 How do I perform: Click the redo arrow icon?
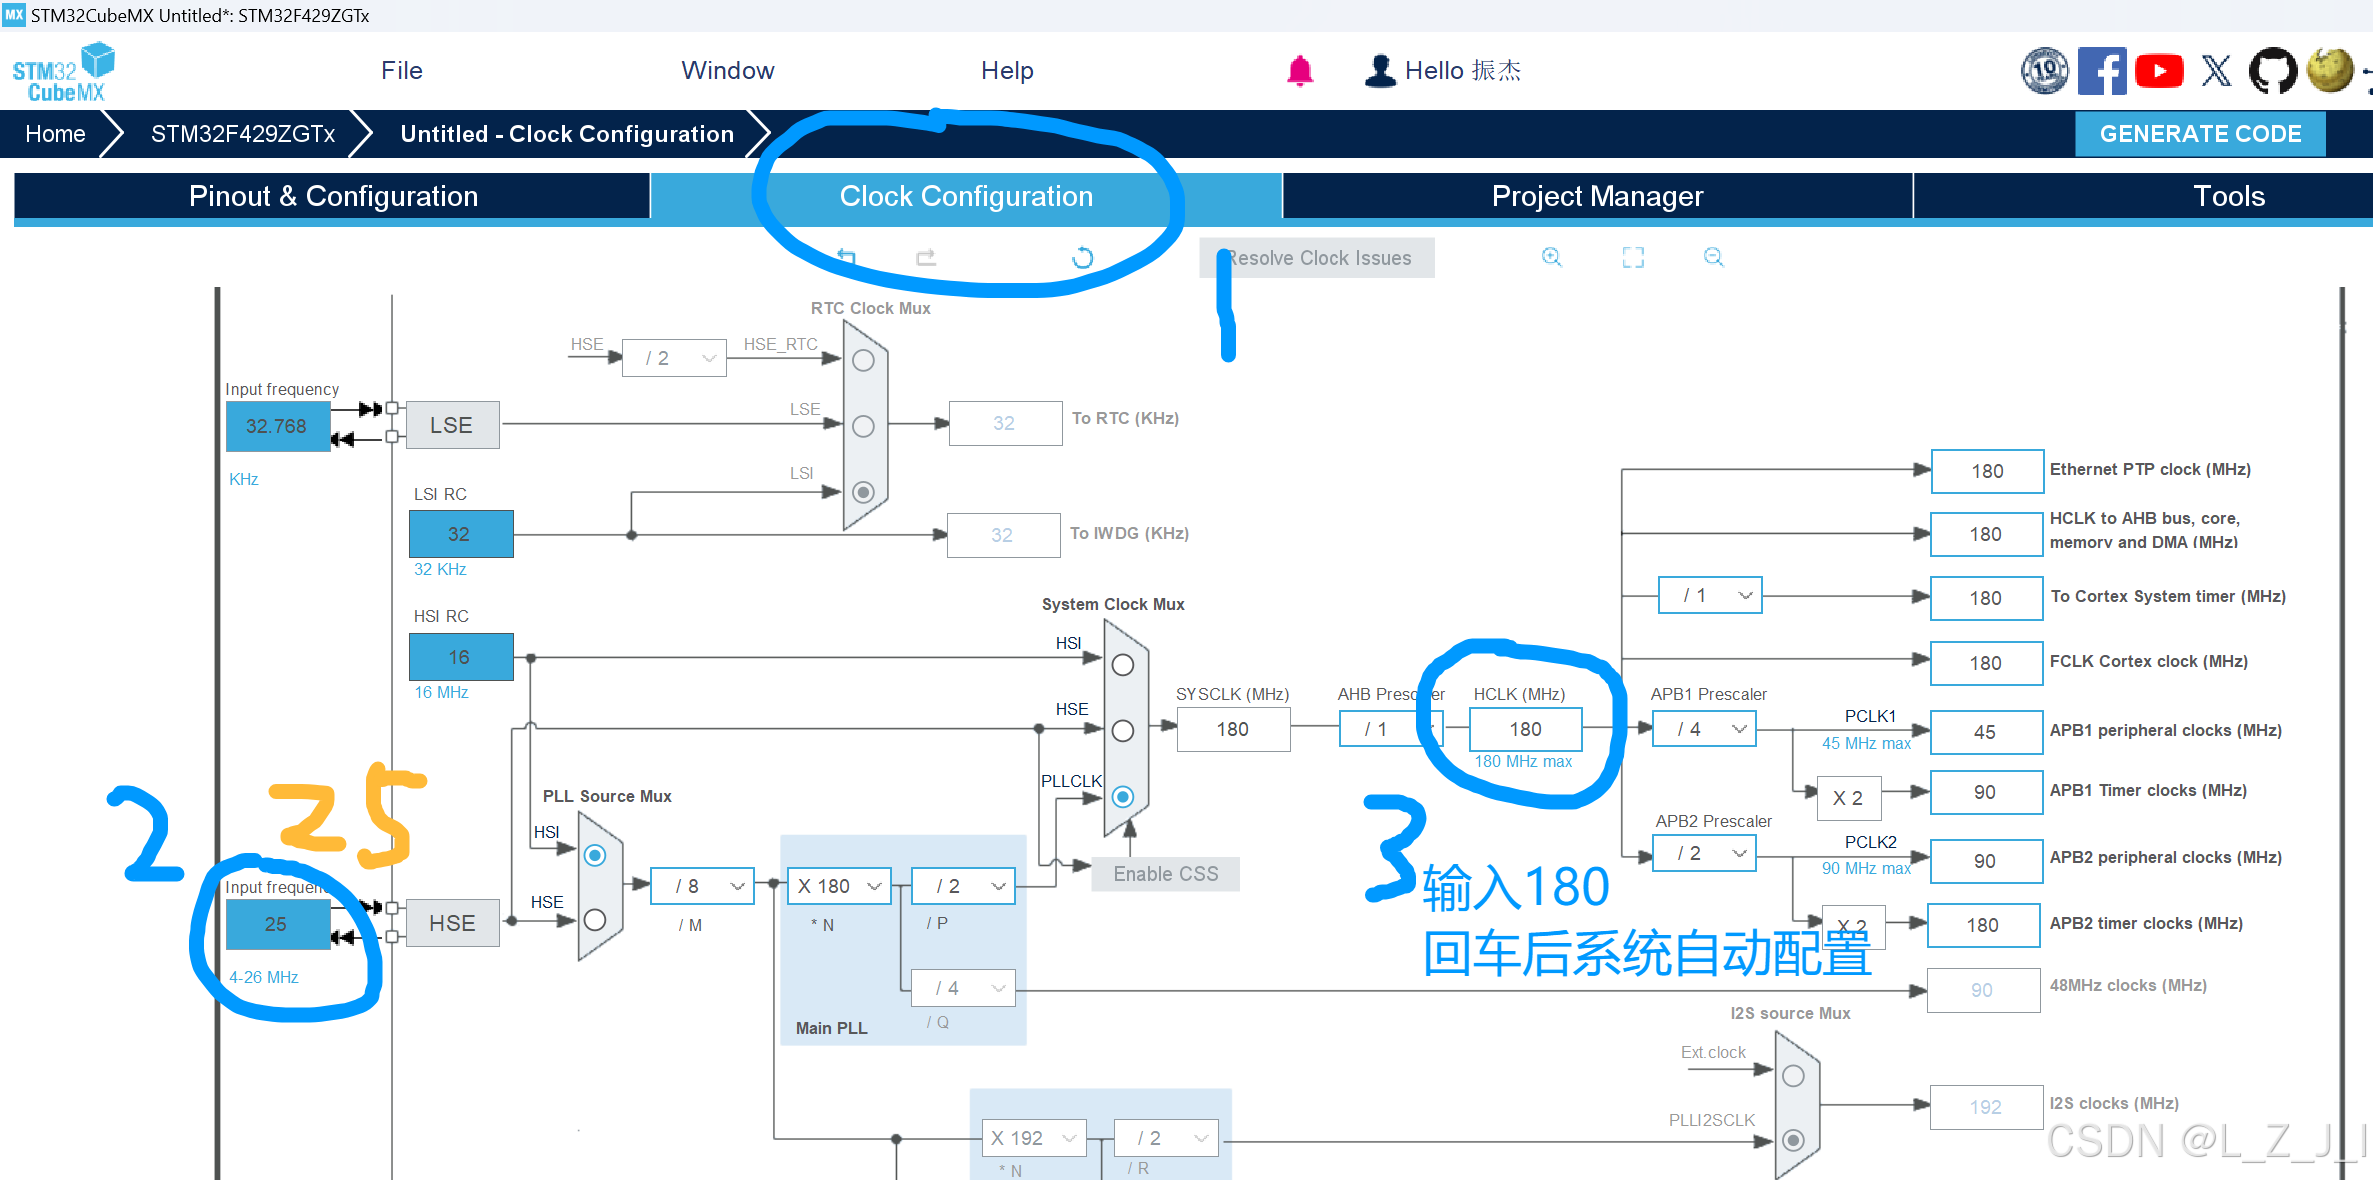click(926, 257)
